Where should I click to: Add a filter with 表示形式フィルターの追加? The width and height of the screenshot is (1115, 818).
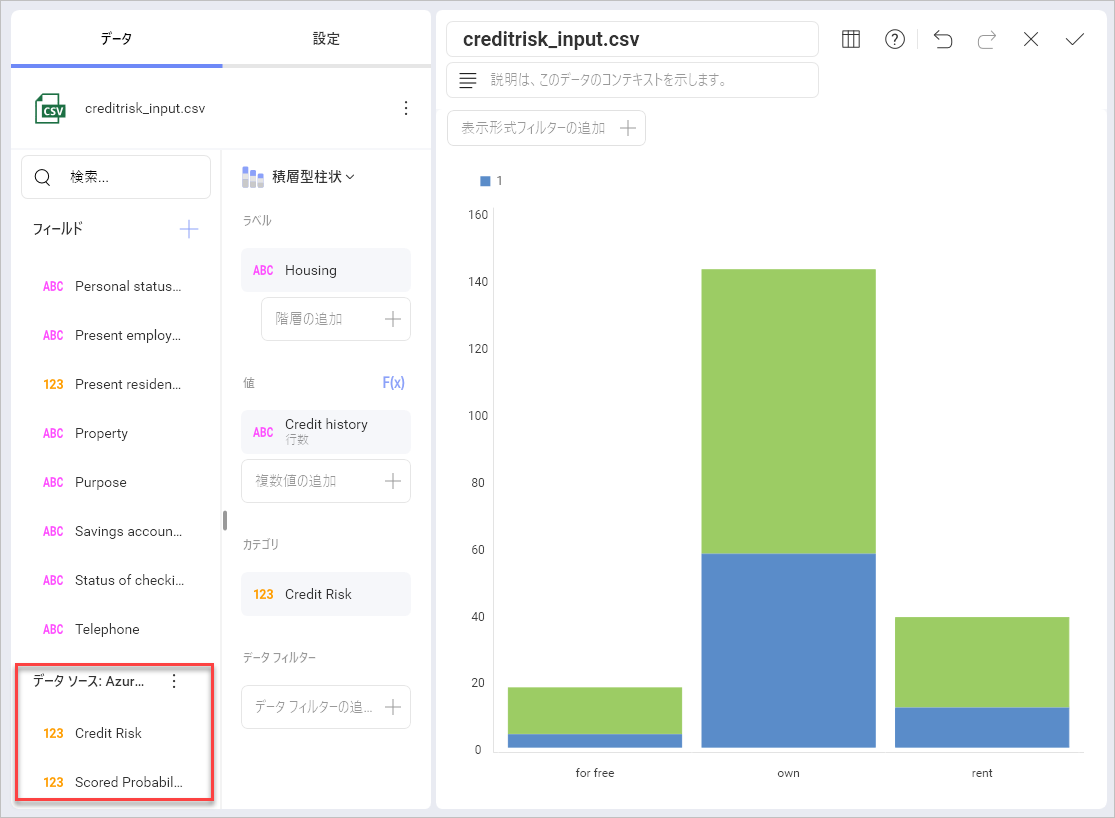[546, 128]
